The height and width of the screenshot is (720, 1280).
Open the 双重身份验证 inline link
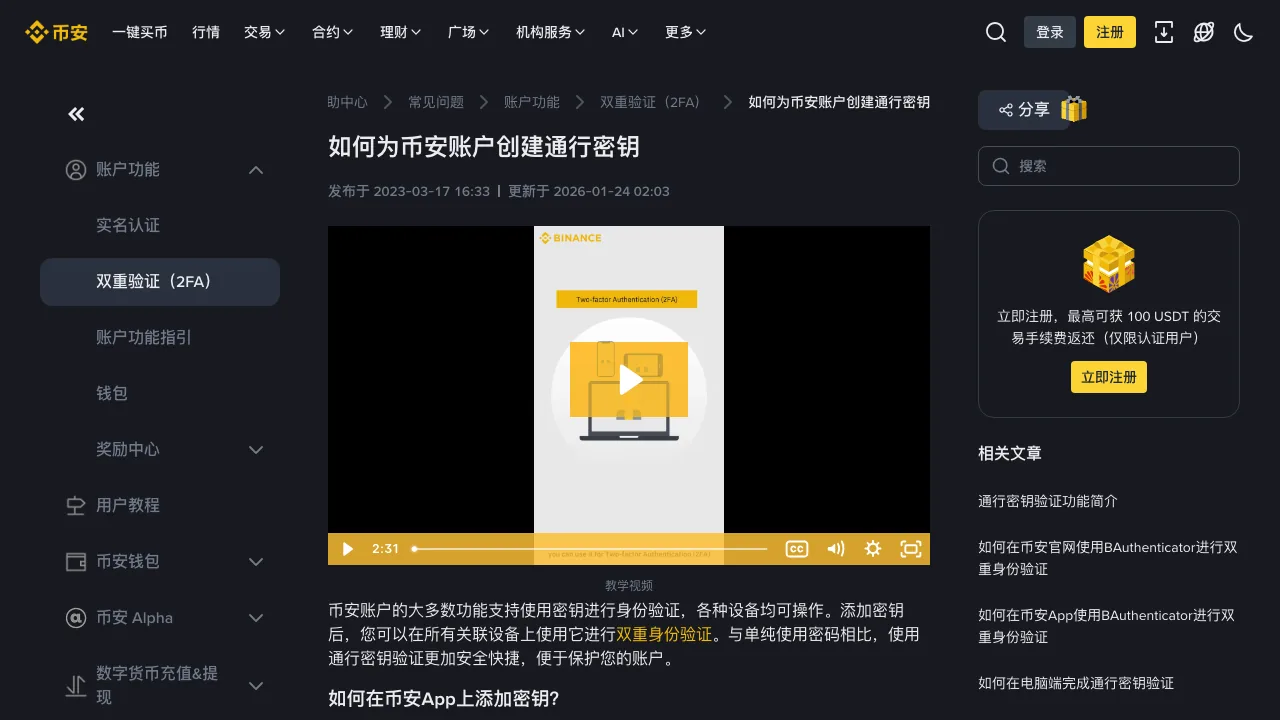click(664, 634)
